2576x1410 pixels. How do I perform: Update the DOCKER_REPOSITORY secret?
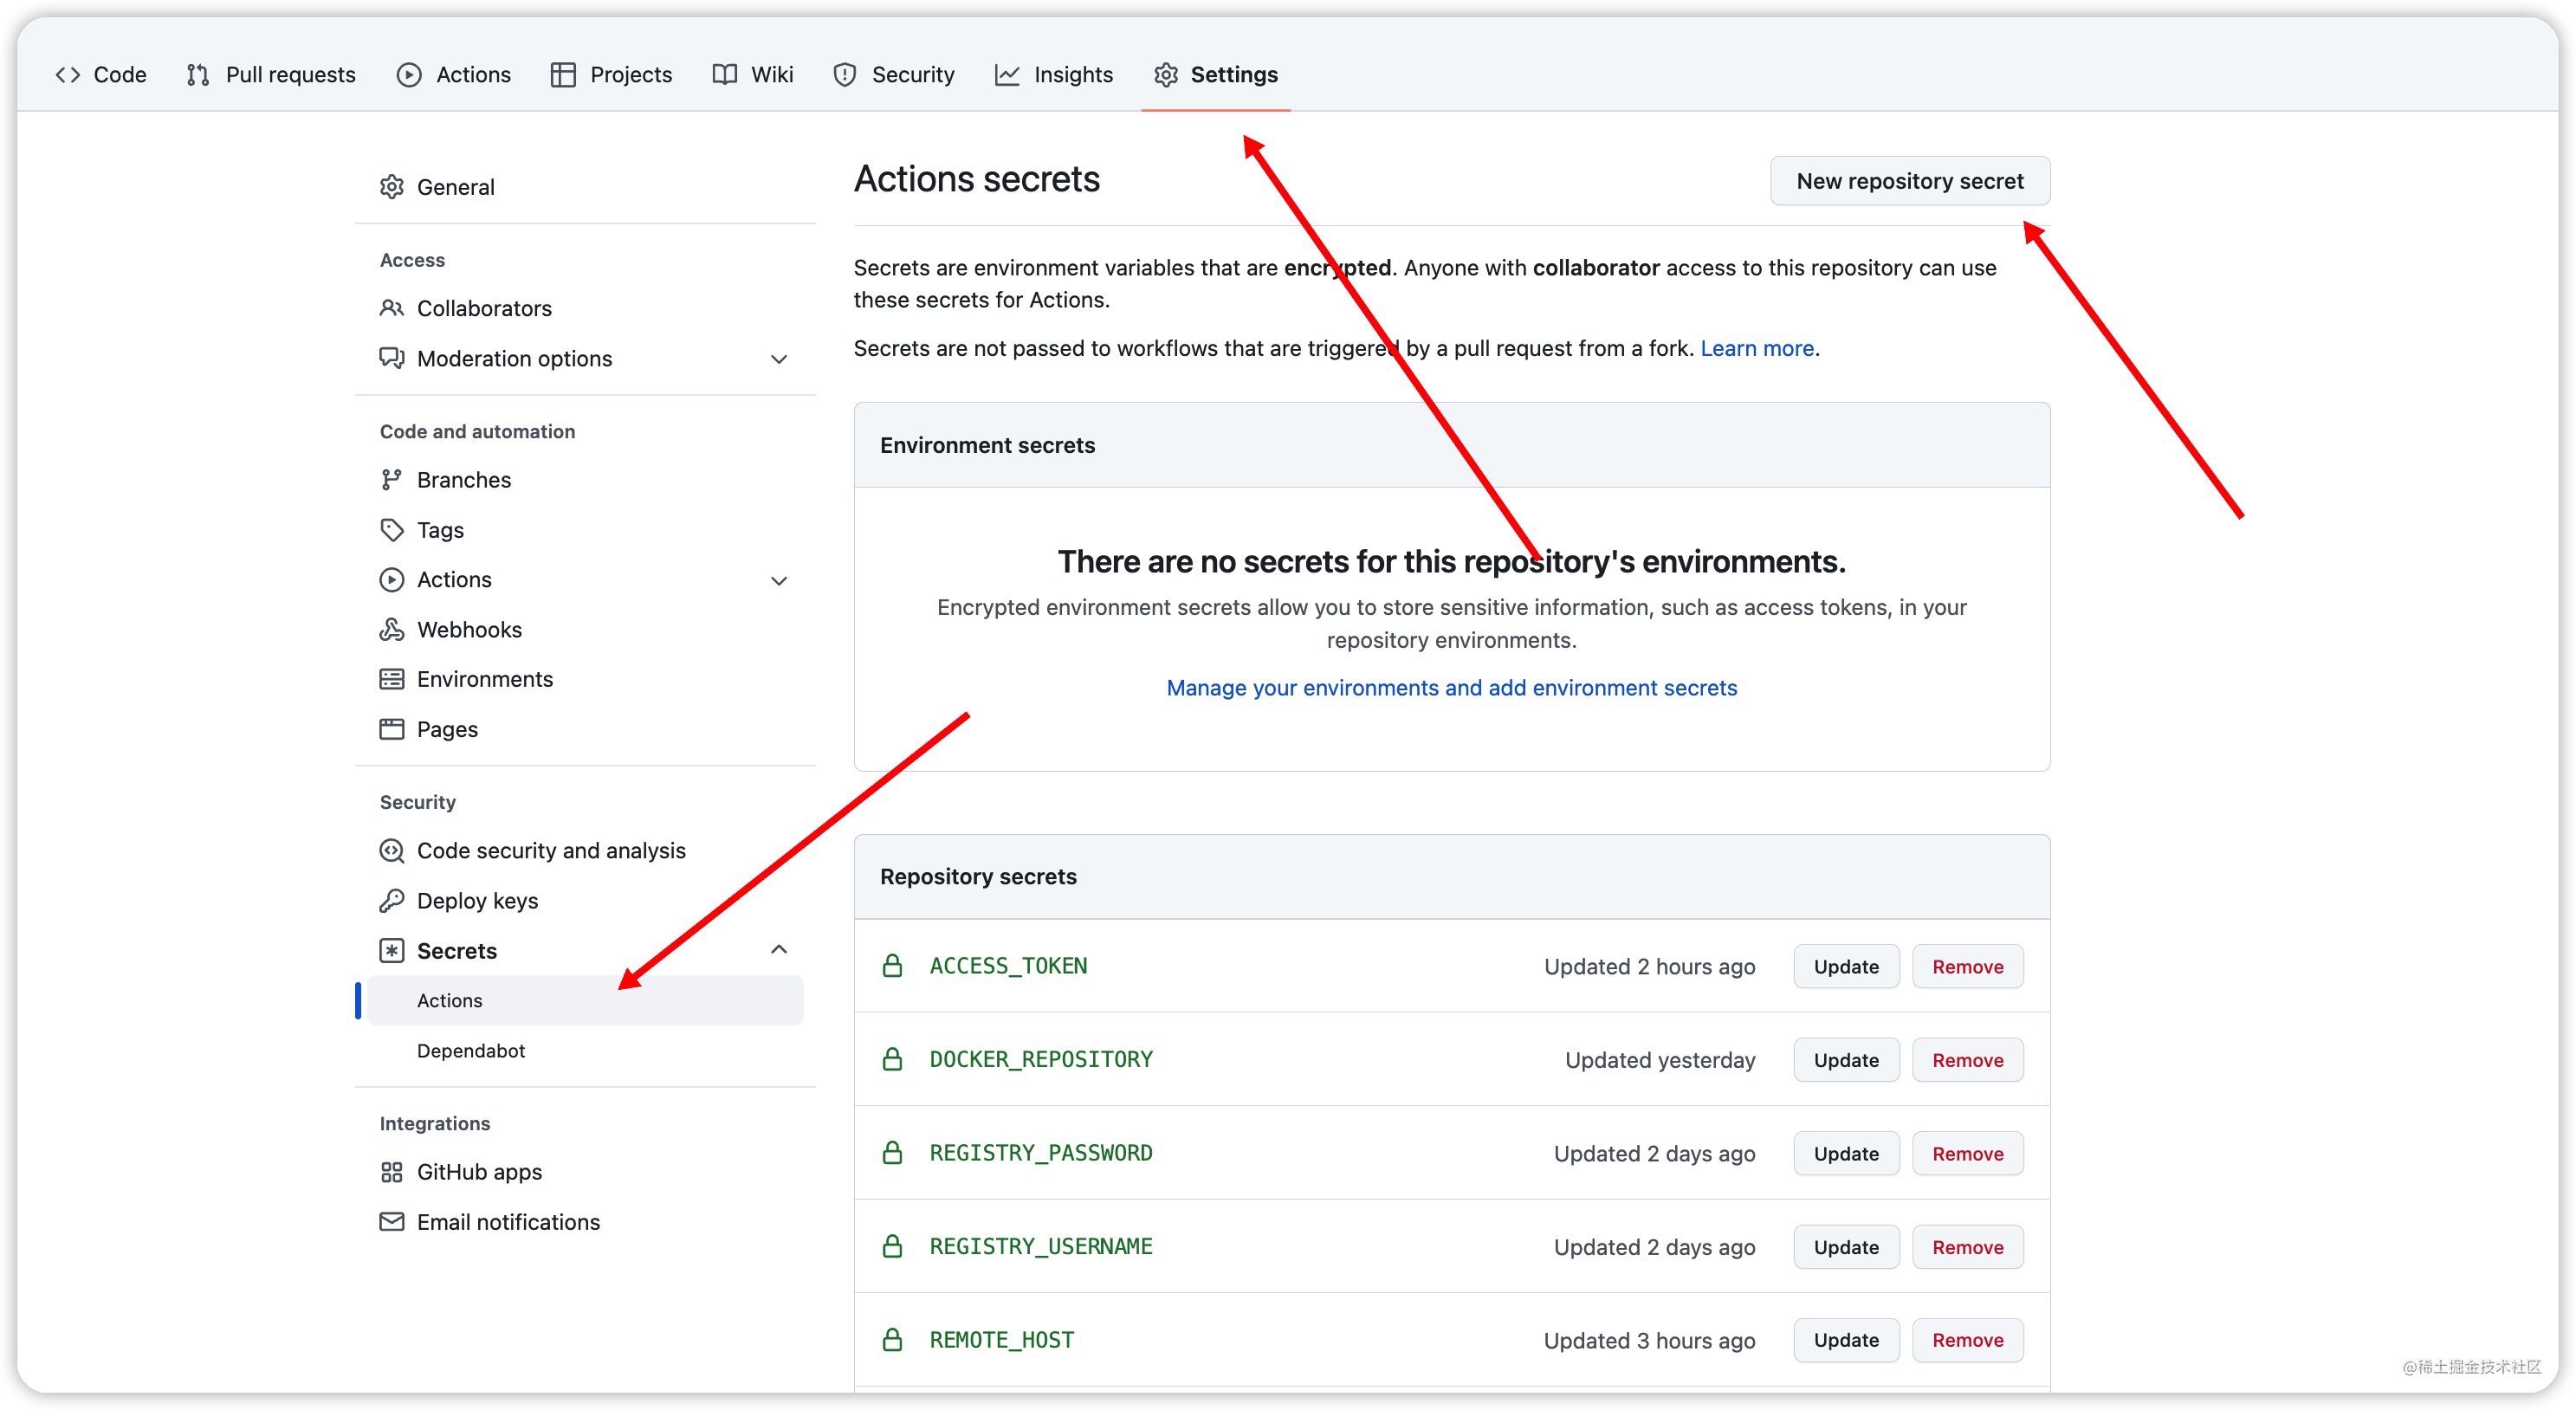(x=1846, y=1060)
